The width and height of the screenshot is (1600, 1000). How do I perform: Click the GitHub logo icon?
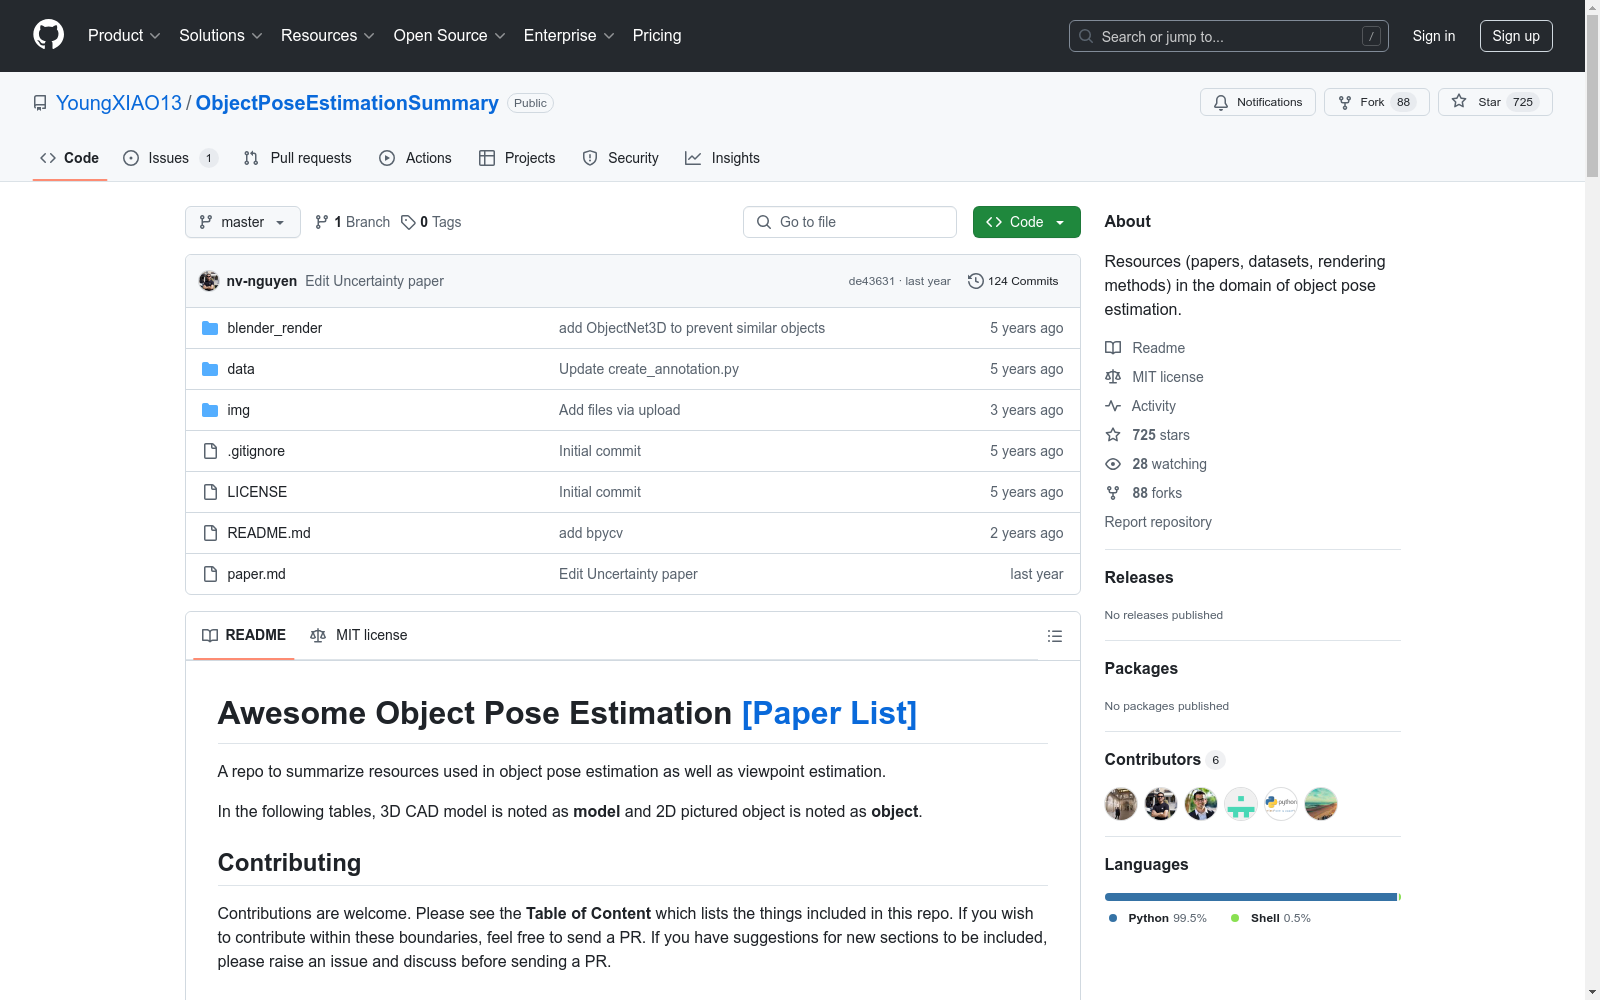point(48,35)
